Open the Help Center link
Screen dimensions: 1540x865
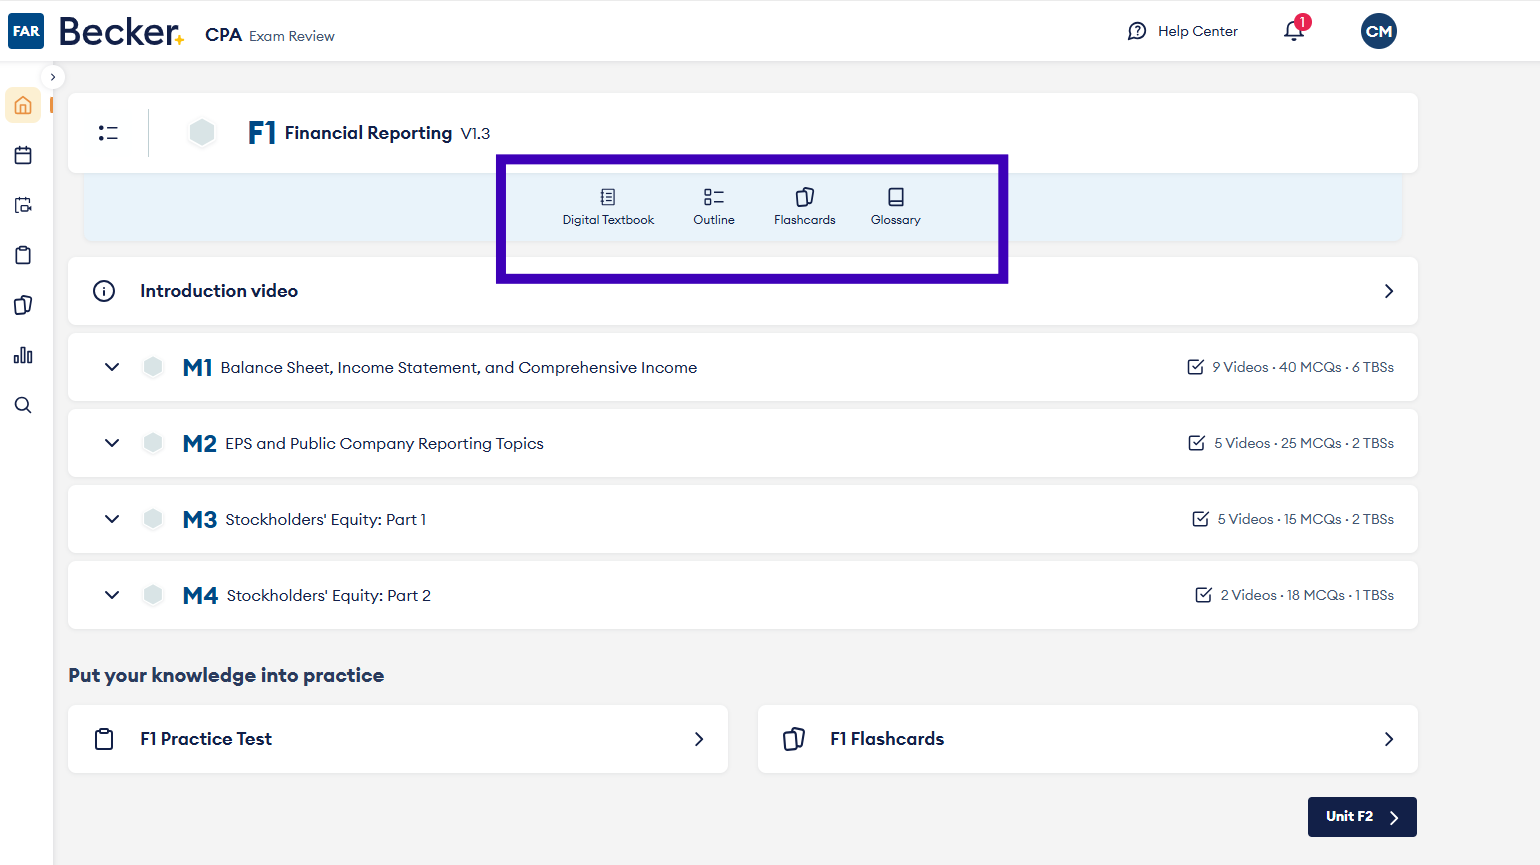tap(1183, 31)
